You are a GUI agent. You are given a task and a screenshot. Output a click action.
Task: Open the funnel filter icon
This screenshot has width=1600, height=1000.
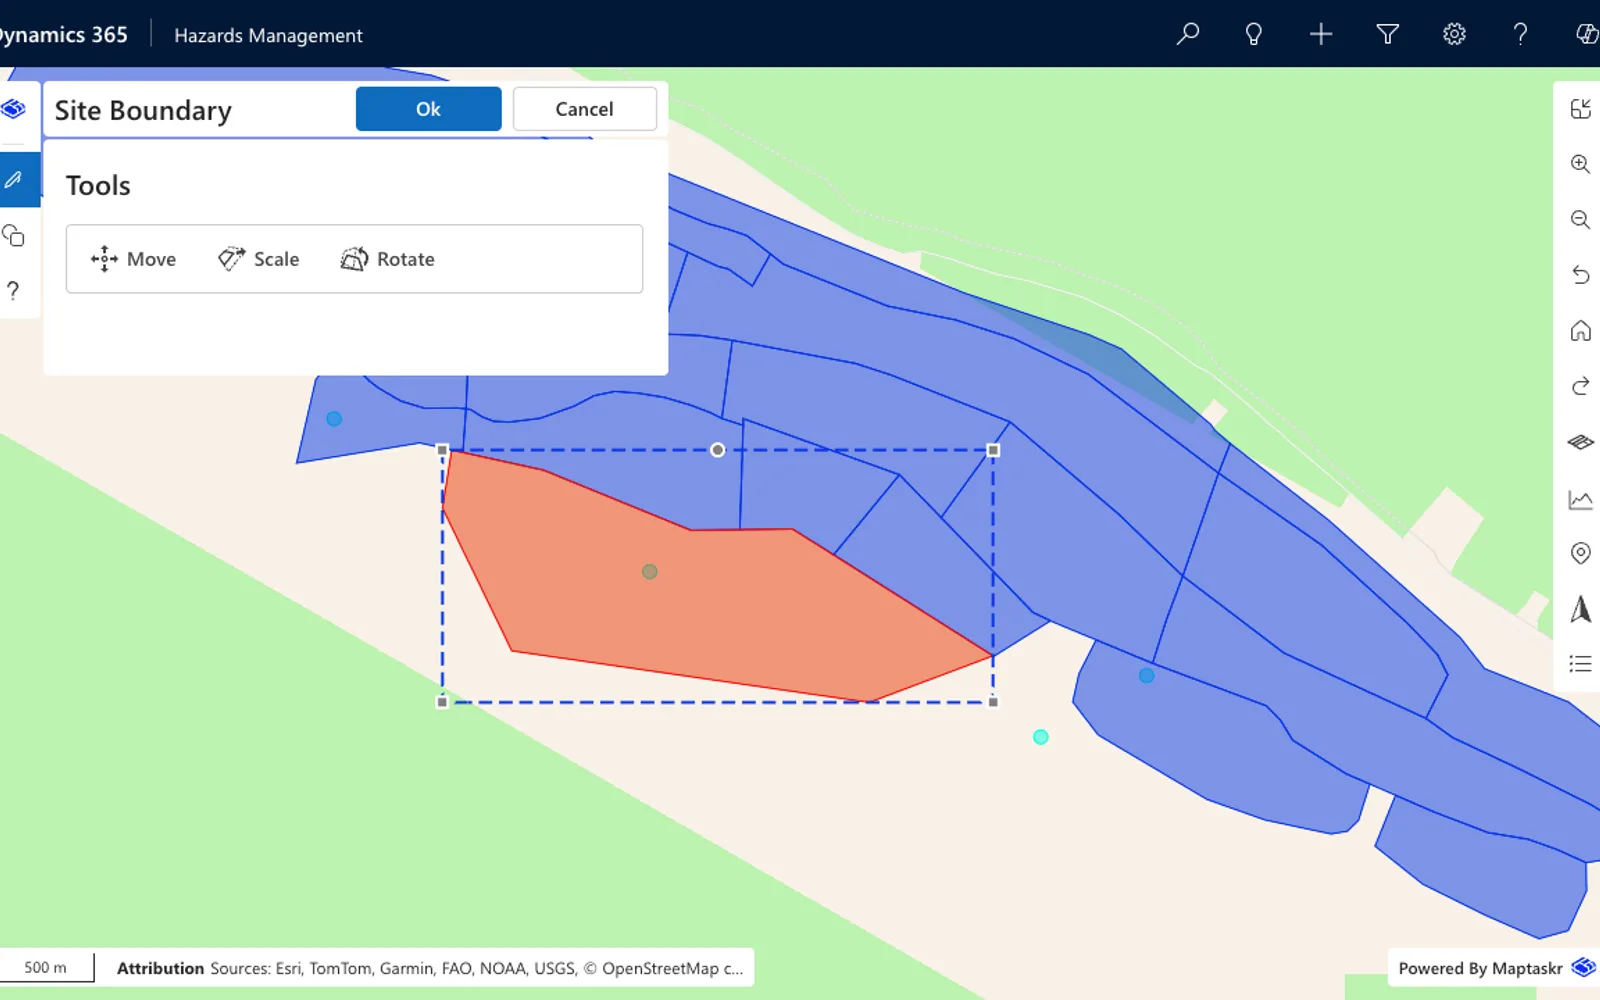point(1387,34)
